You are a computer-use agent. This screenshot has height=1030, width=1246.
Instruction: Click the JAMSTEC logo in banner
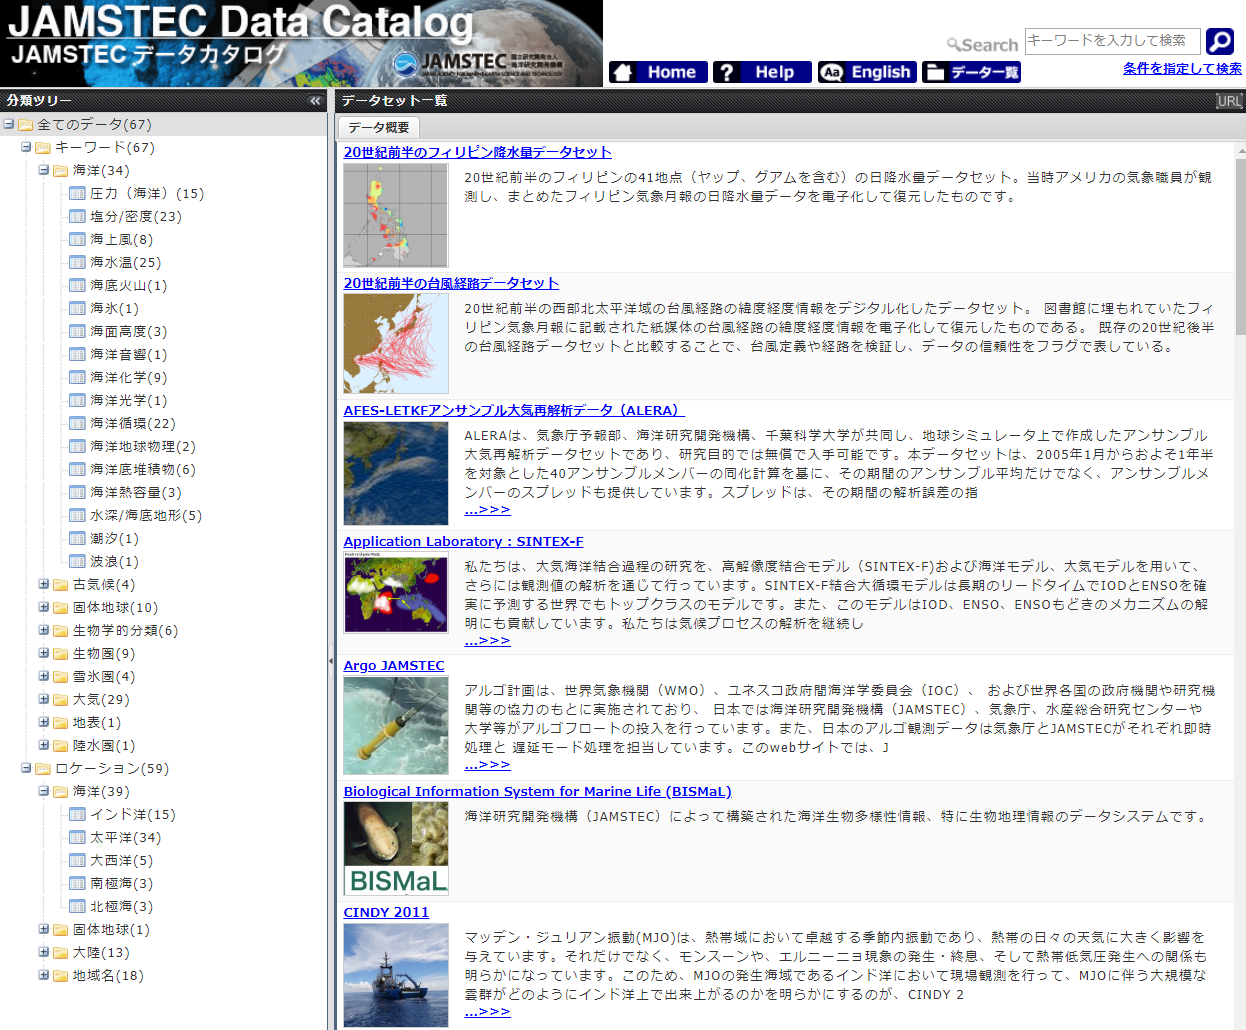477,64
